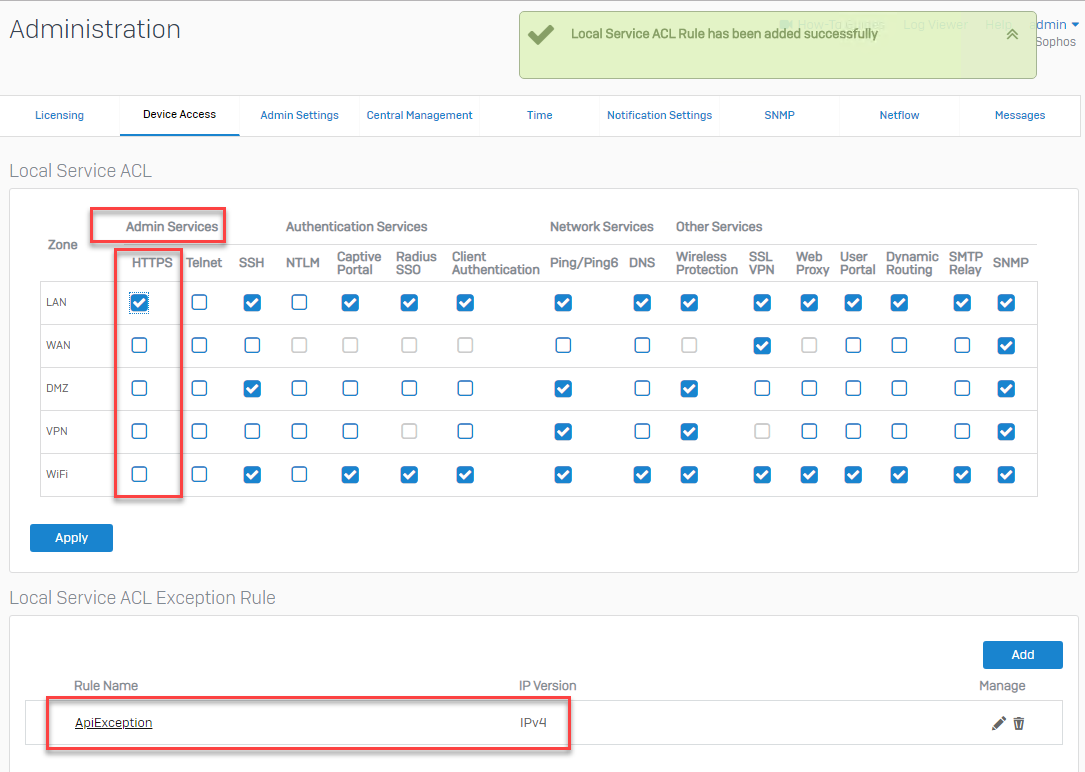Viewport: 1085px width, 772px height.
Task: Click the green success checkmark icon
Action: pyautogui.click(x=541, y=34)
